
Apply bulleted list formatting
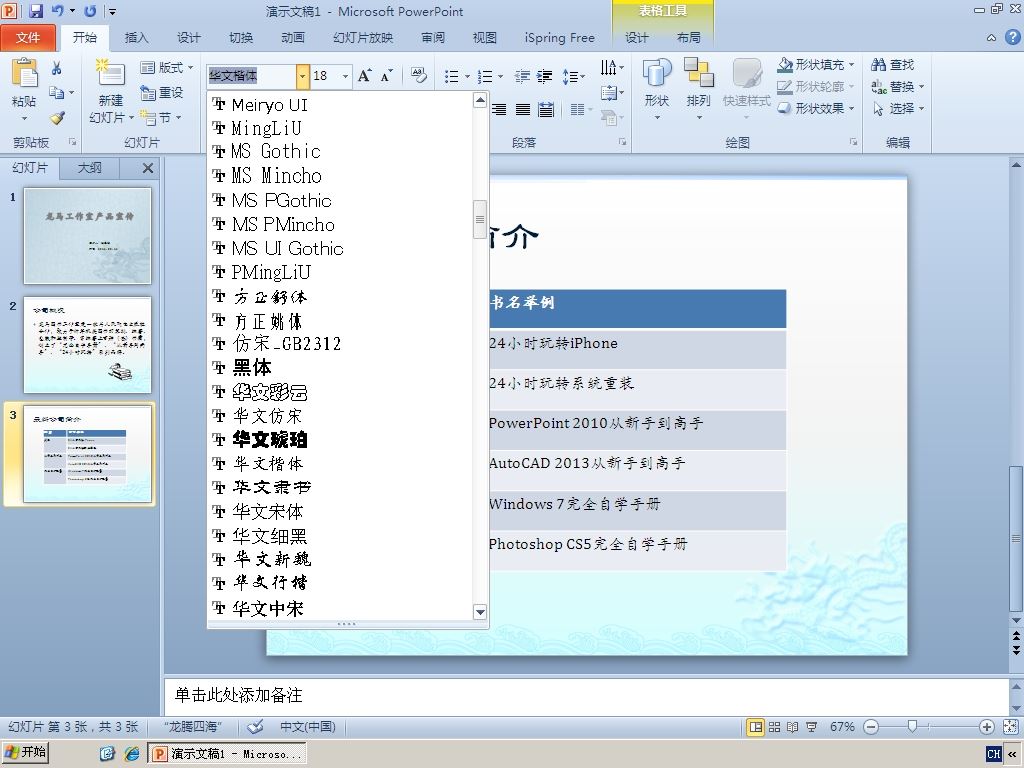451,76
